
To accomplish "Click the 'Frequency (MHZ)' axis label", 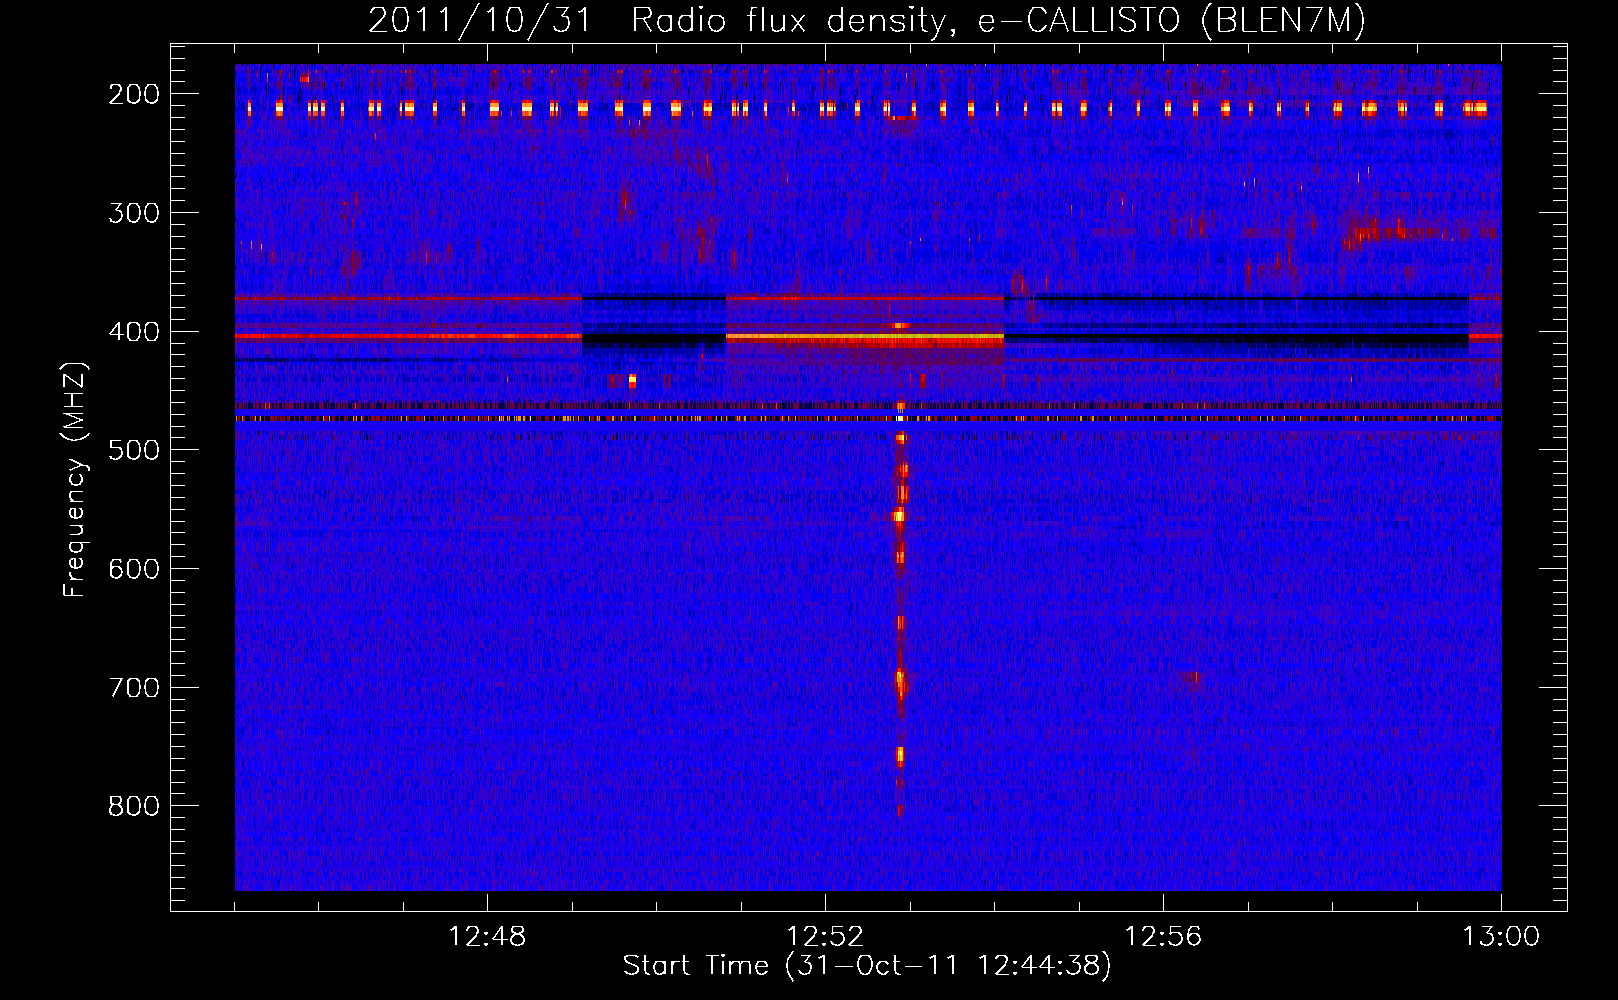I will coord(75,479).
